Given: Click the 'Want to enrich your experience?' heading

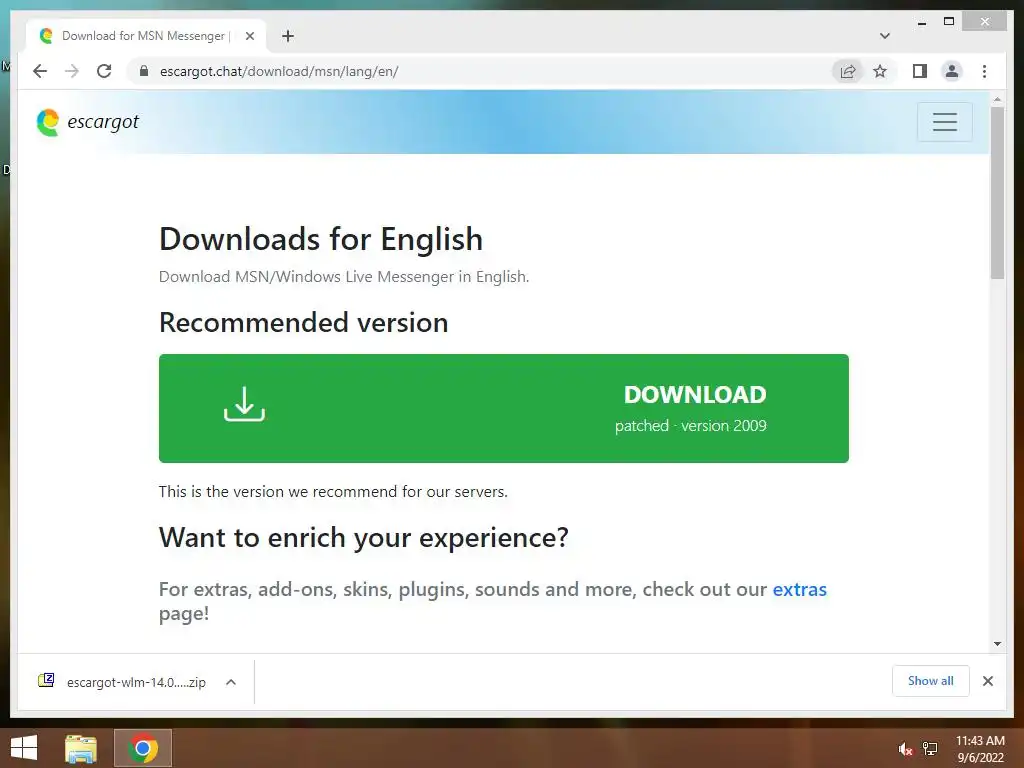Looking at the screenshot, I should tap(364, 537).
